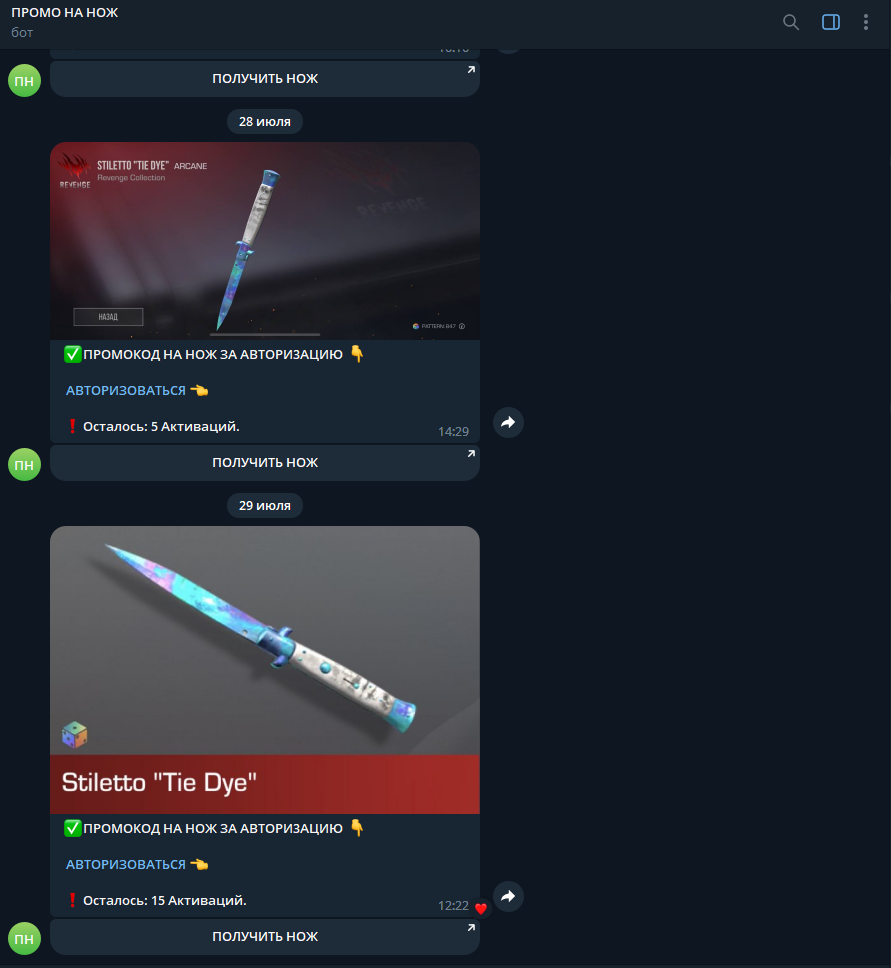Screen dimensions: 891x968
Task: Click the topmost ПН avatar
Action: (24, 80)
